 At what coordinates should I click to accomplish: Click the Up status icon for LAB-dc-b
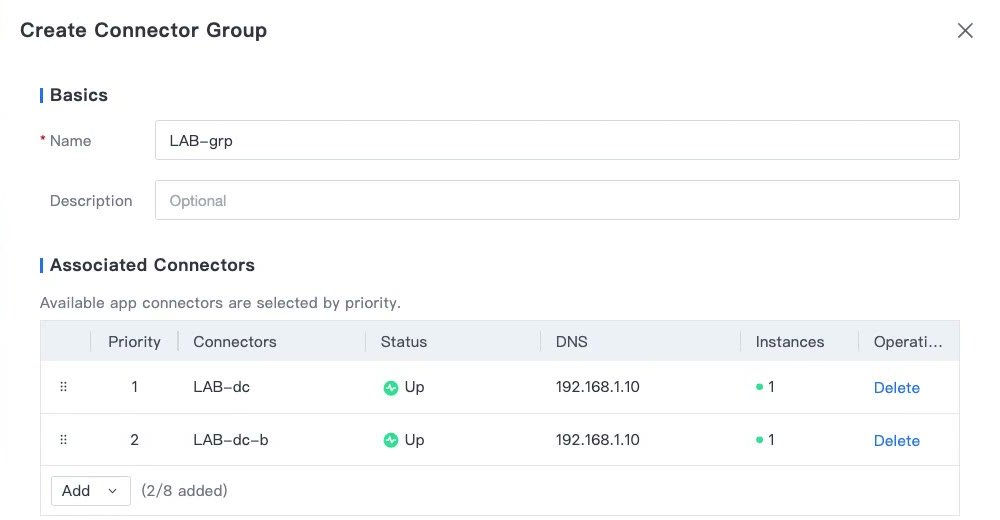click(390, 440)
